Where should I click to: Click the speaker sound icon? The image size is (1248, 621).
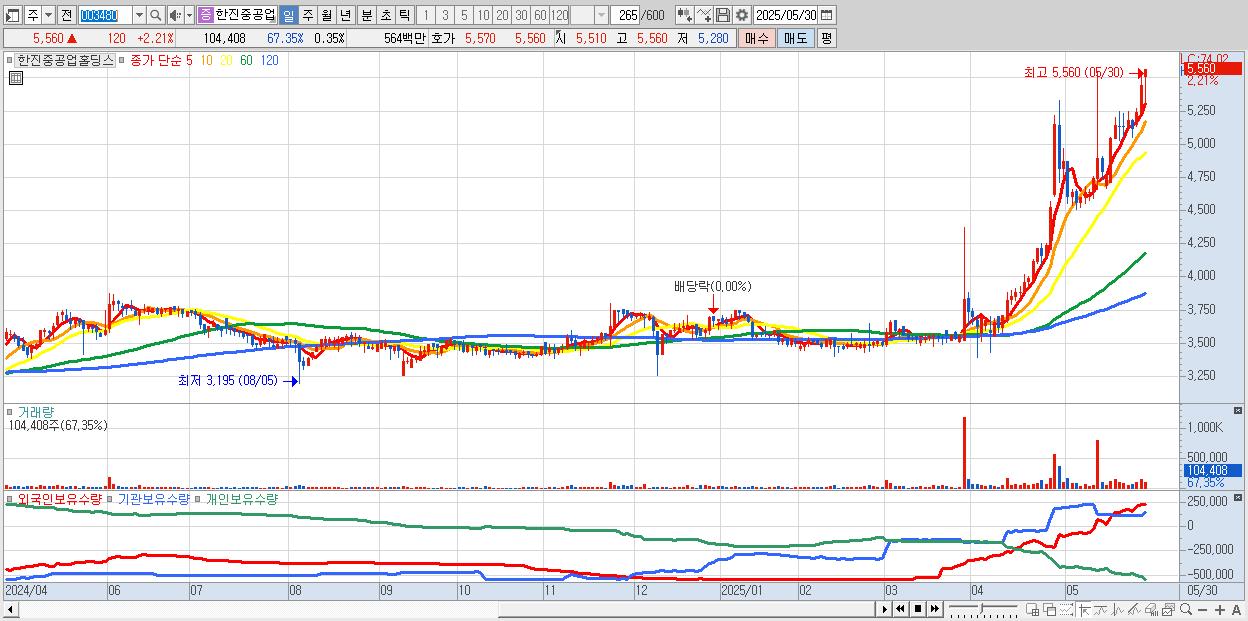pos(174,15)
